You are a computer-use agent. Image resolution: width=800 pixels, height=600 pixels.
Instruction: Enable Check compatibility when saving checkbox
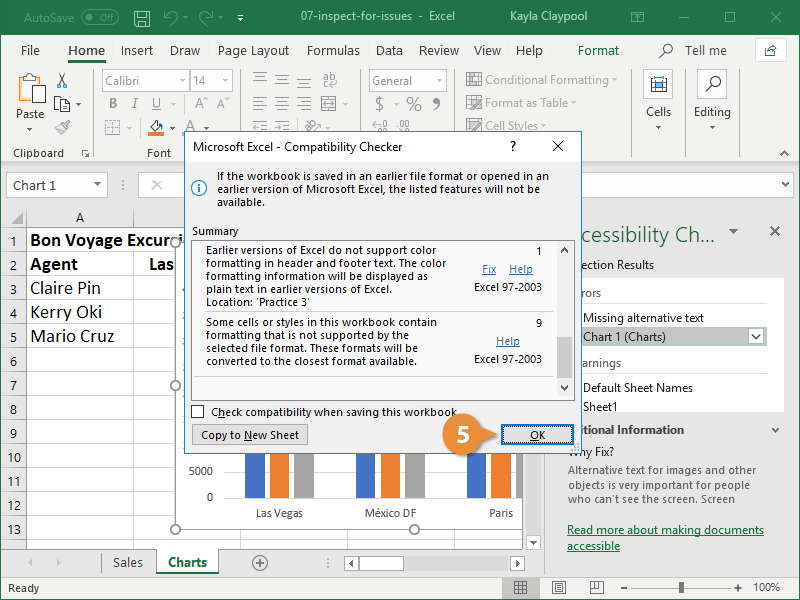point(198,412)
